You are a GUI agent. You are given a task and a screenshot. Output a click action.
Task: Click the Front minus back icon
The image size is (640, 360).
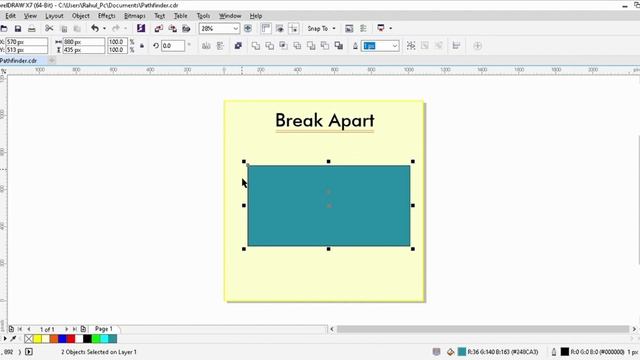click(311, 46)
